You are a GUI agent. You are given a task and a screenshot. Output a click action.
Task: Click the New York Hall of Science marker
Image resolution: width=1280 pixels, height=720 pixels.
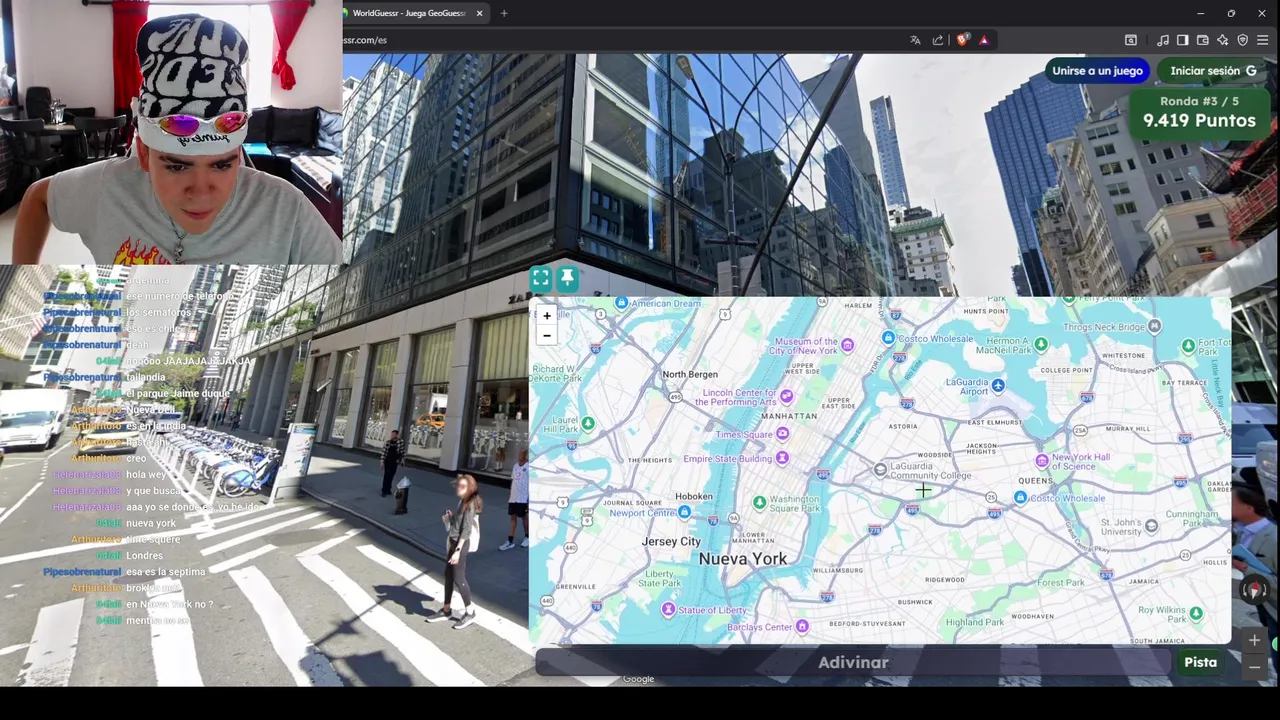1042,460
